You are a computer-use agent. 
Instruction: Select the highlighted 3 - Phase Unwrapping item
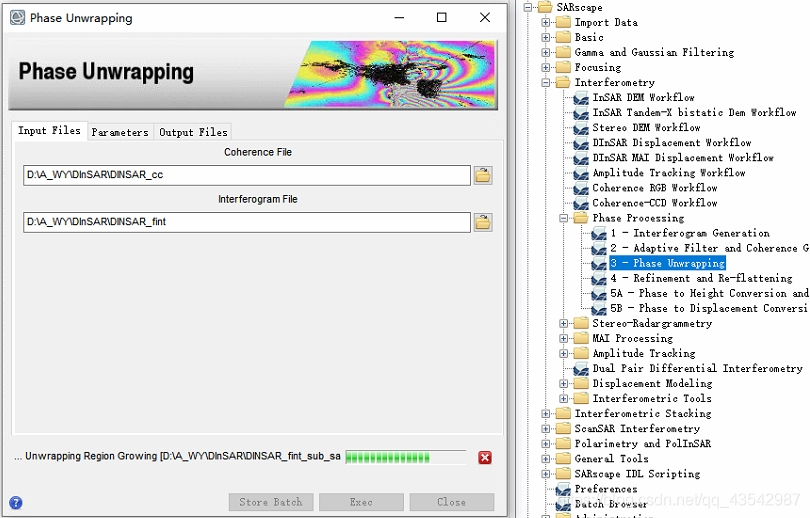point(667,263)
